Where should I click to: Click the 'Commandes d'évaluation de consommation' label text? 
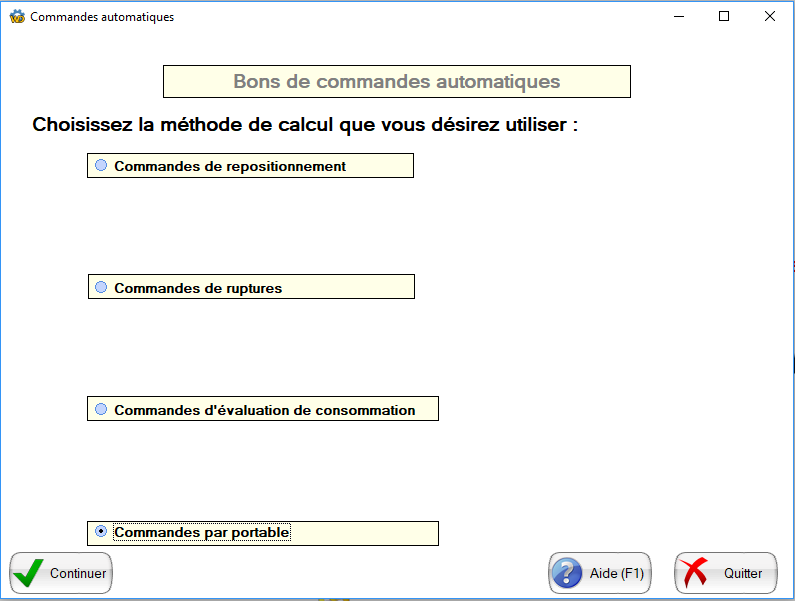pyautogui.click(x=265, y=411)
